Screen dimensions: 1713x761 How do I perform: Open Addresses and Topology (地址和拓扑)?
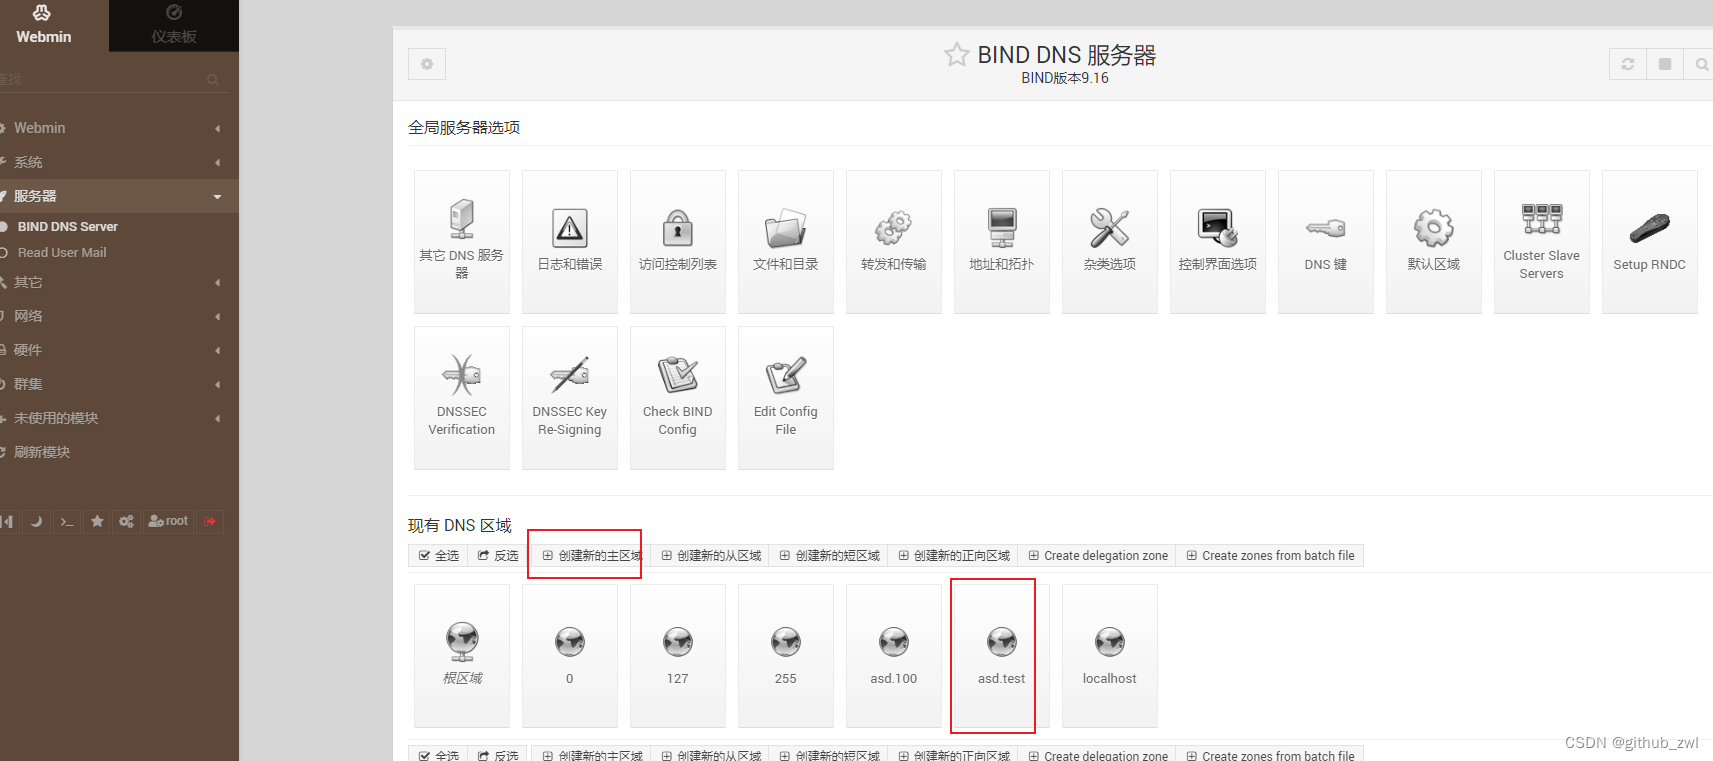pyautogui.click(x=1002, y=241)
